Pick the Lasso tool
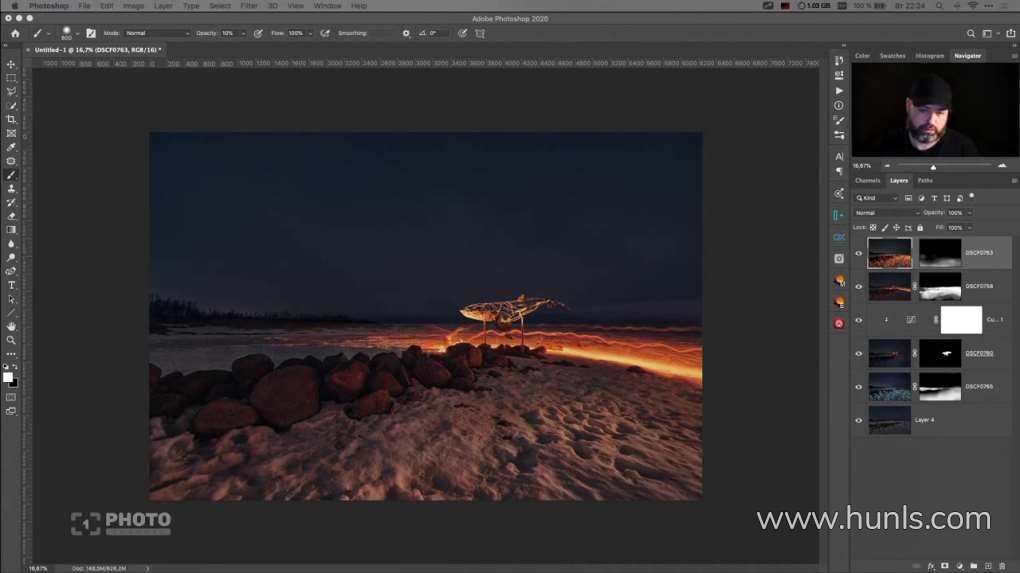This screenshot has height=573, width=1020. click(11, 91)
